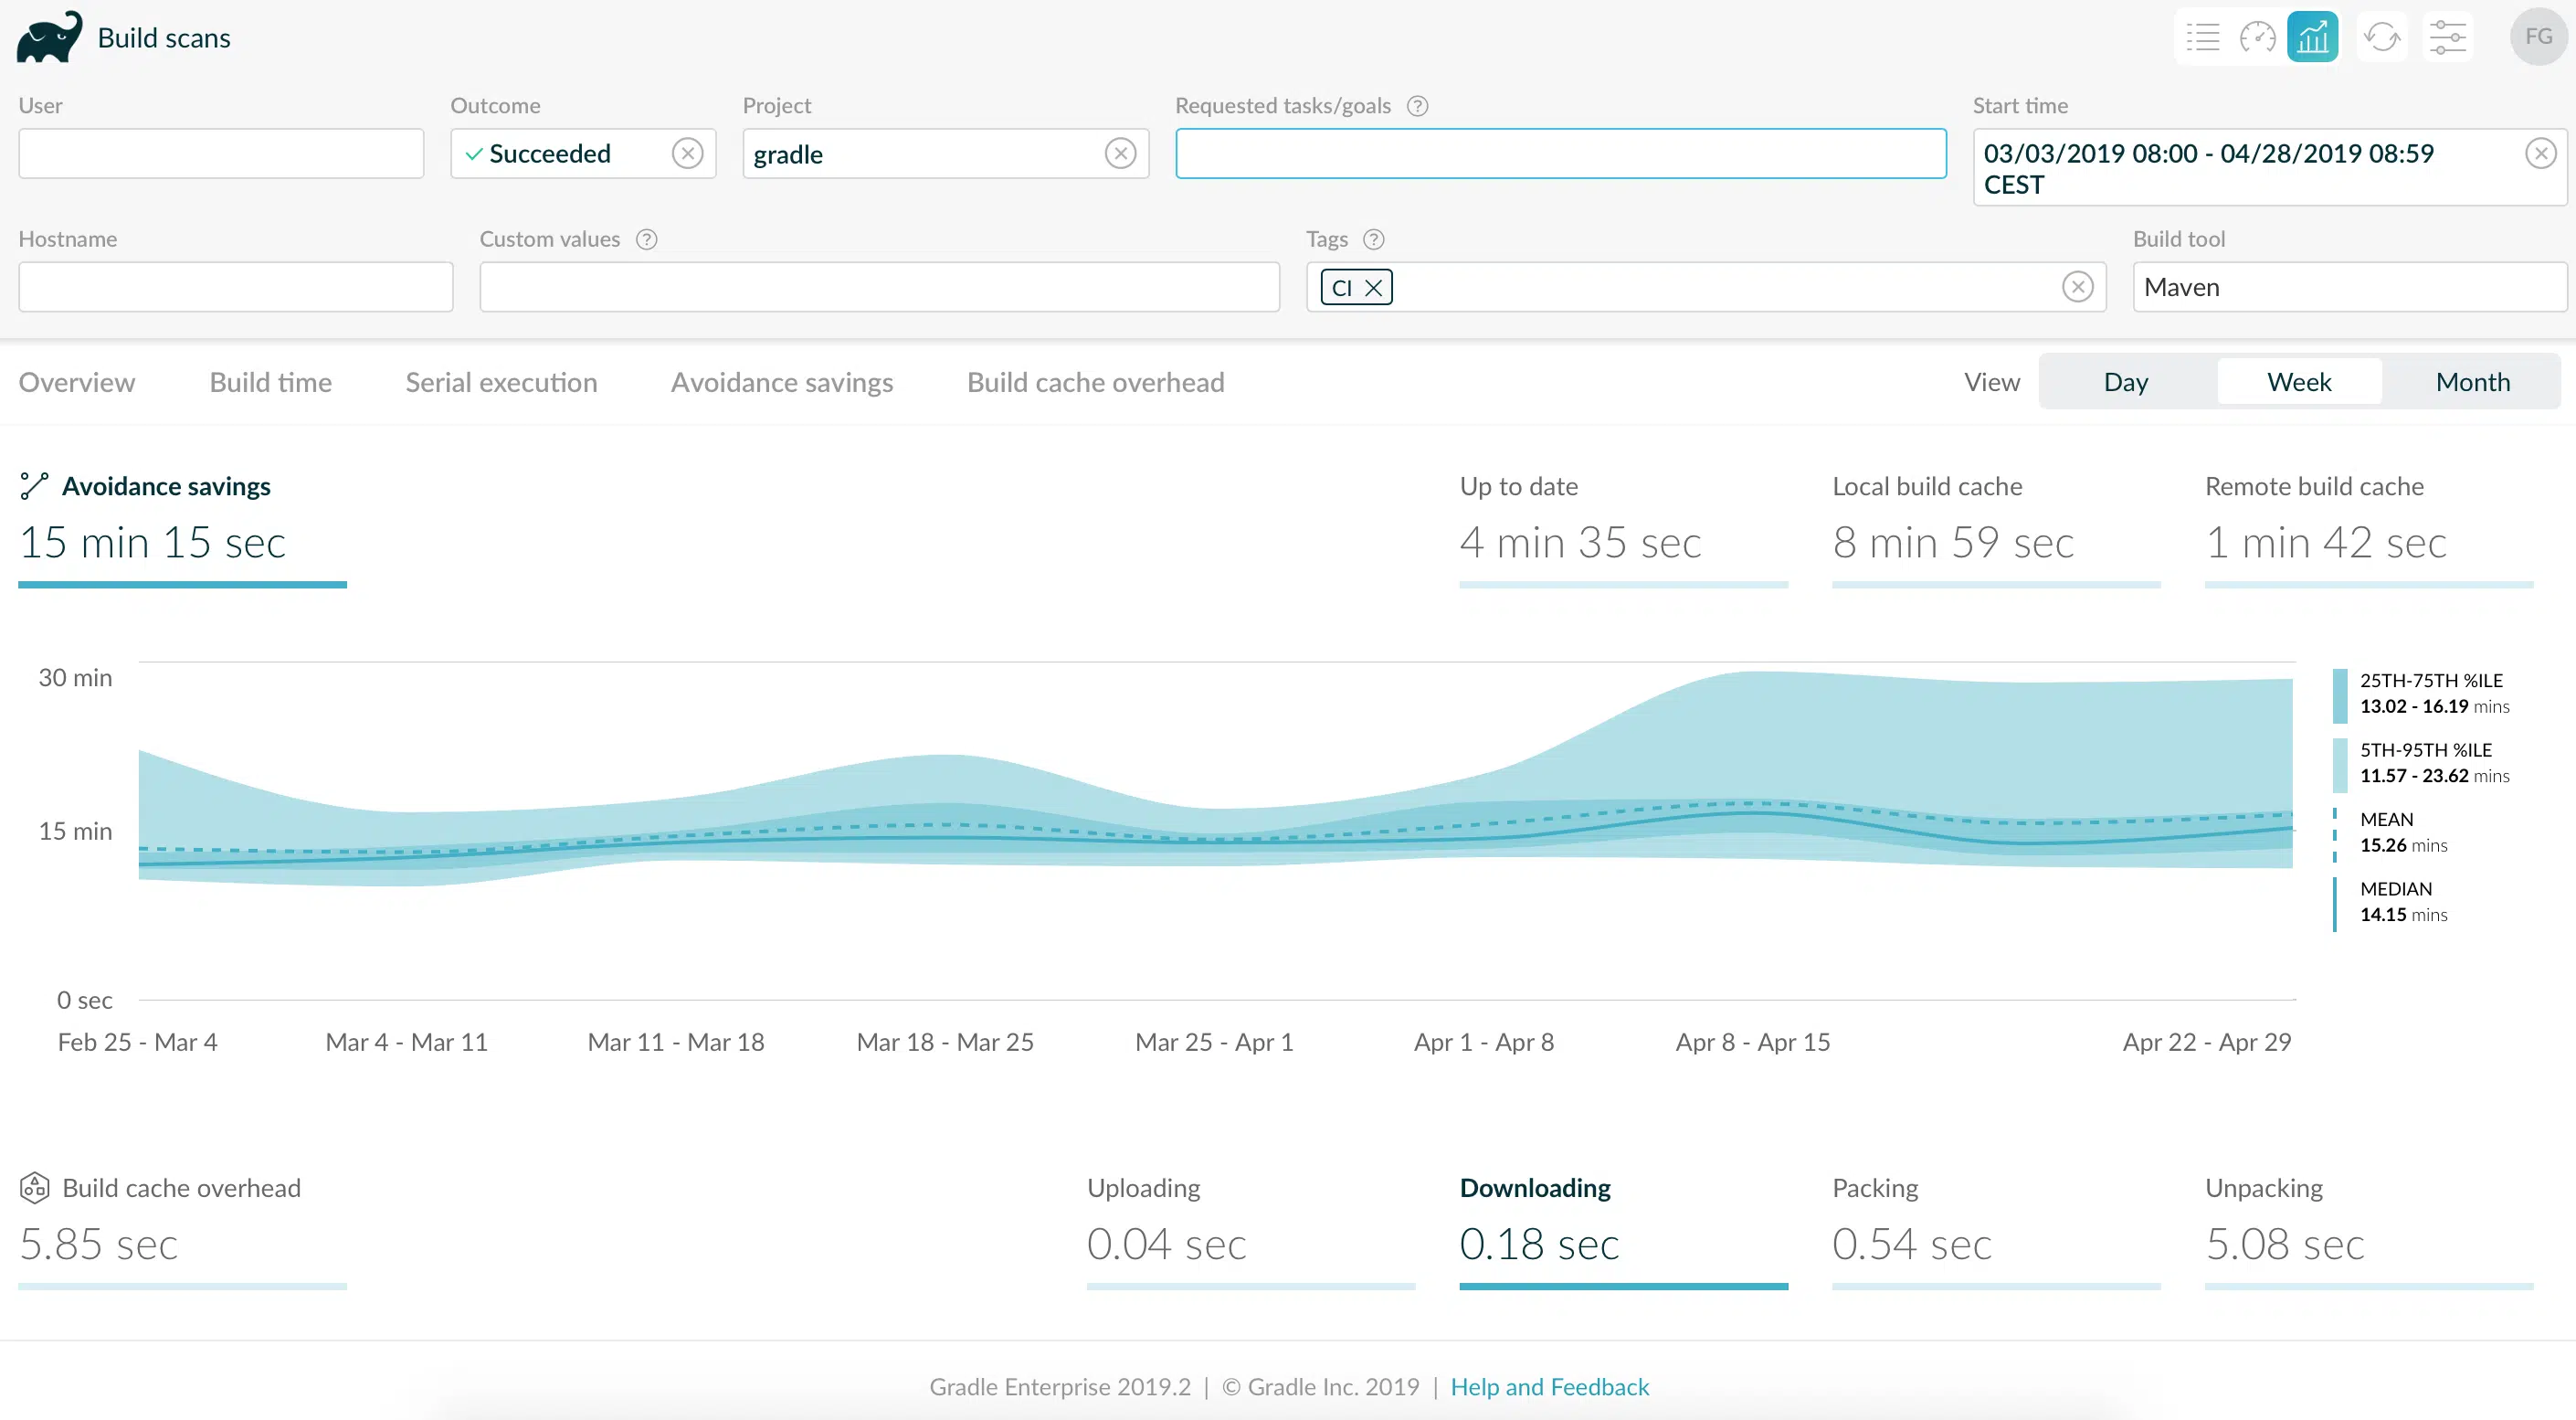Switch the view to Month
This screenshot has height=1420, width=2576.
pyautogui.click(x=2473, y=382)
